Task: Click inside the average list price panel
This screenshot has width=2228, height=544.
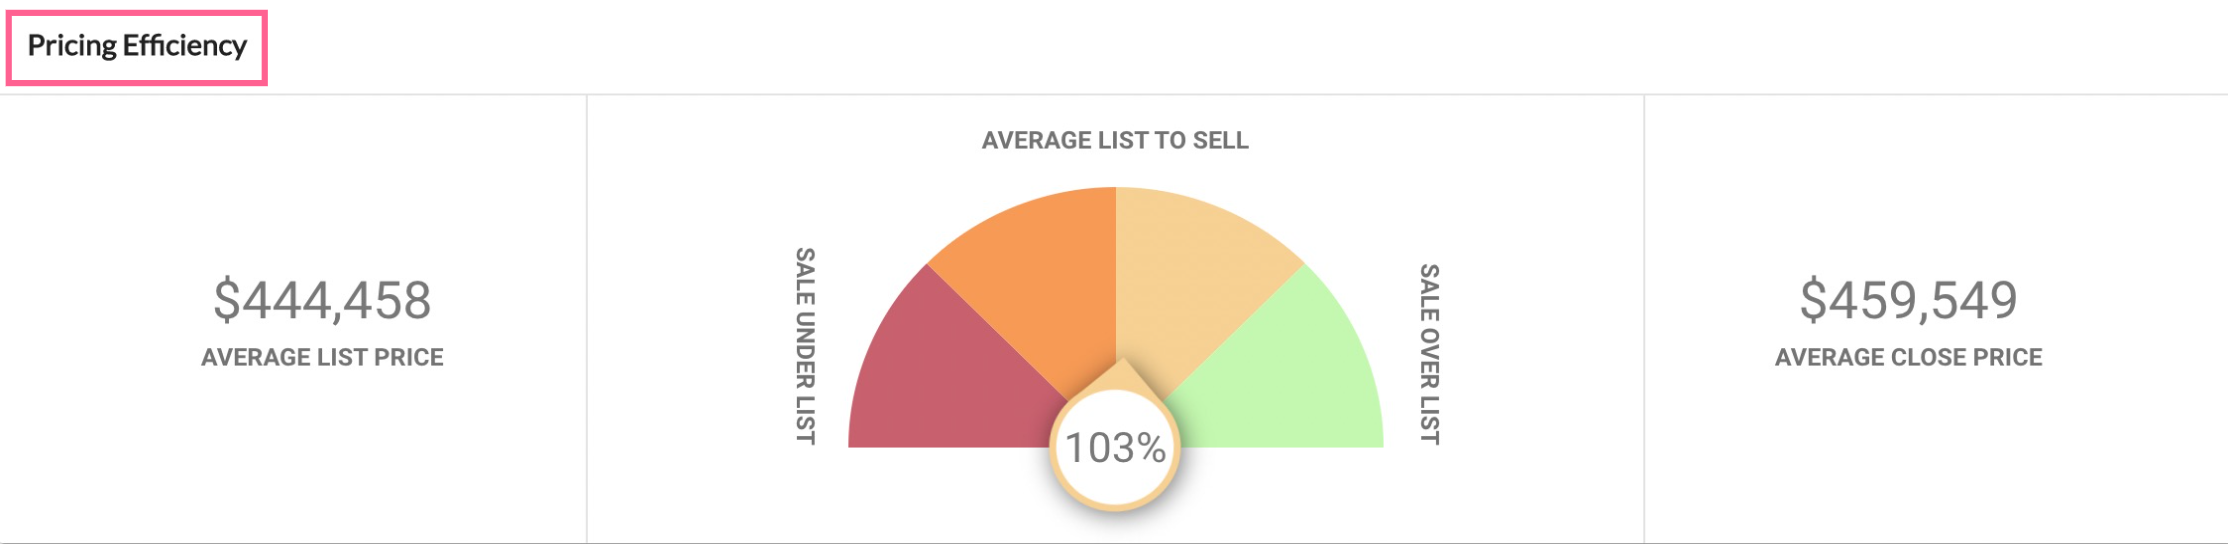Action: tap(293, 319)
